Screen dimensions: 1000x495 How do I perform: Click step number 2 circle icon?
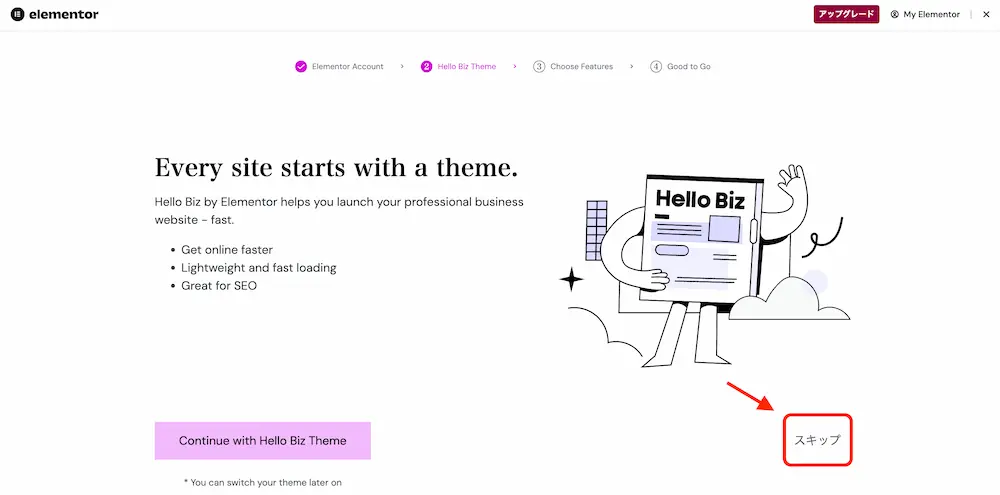click(x=427, y=66)
